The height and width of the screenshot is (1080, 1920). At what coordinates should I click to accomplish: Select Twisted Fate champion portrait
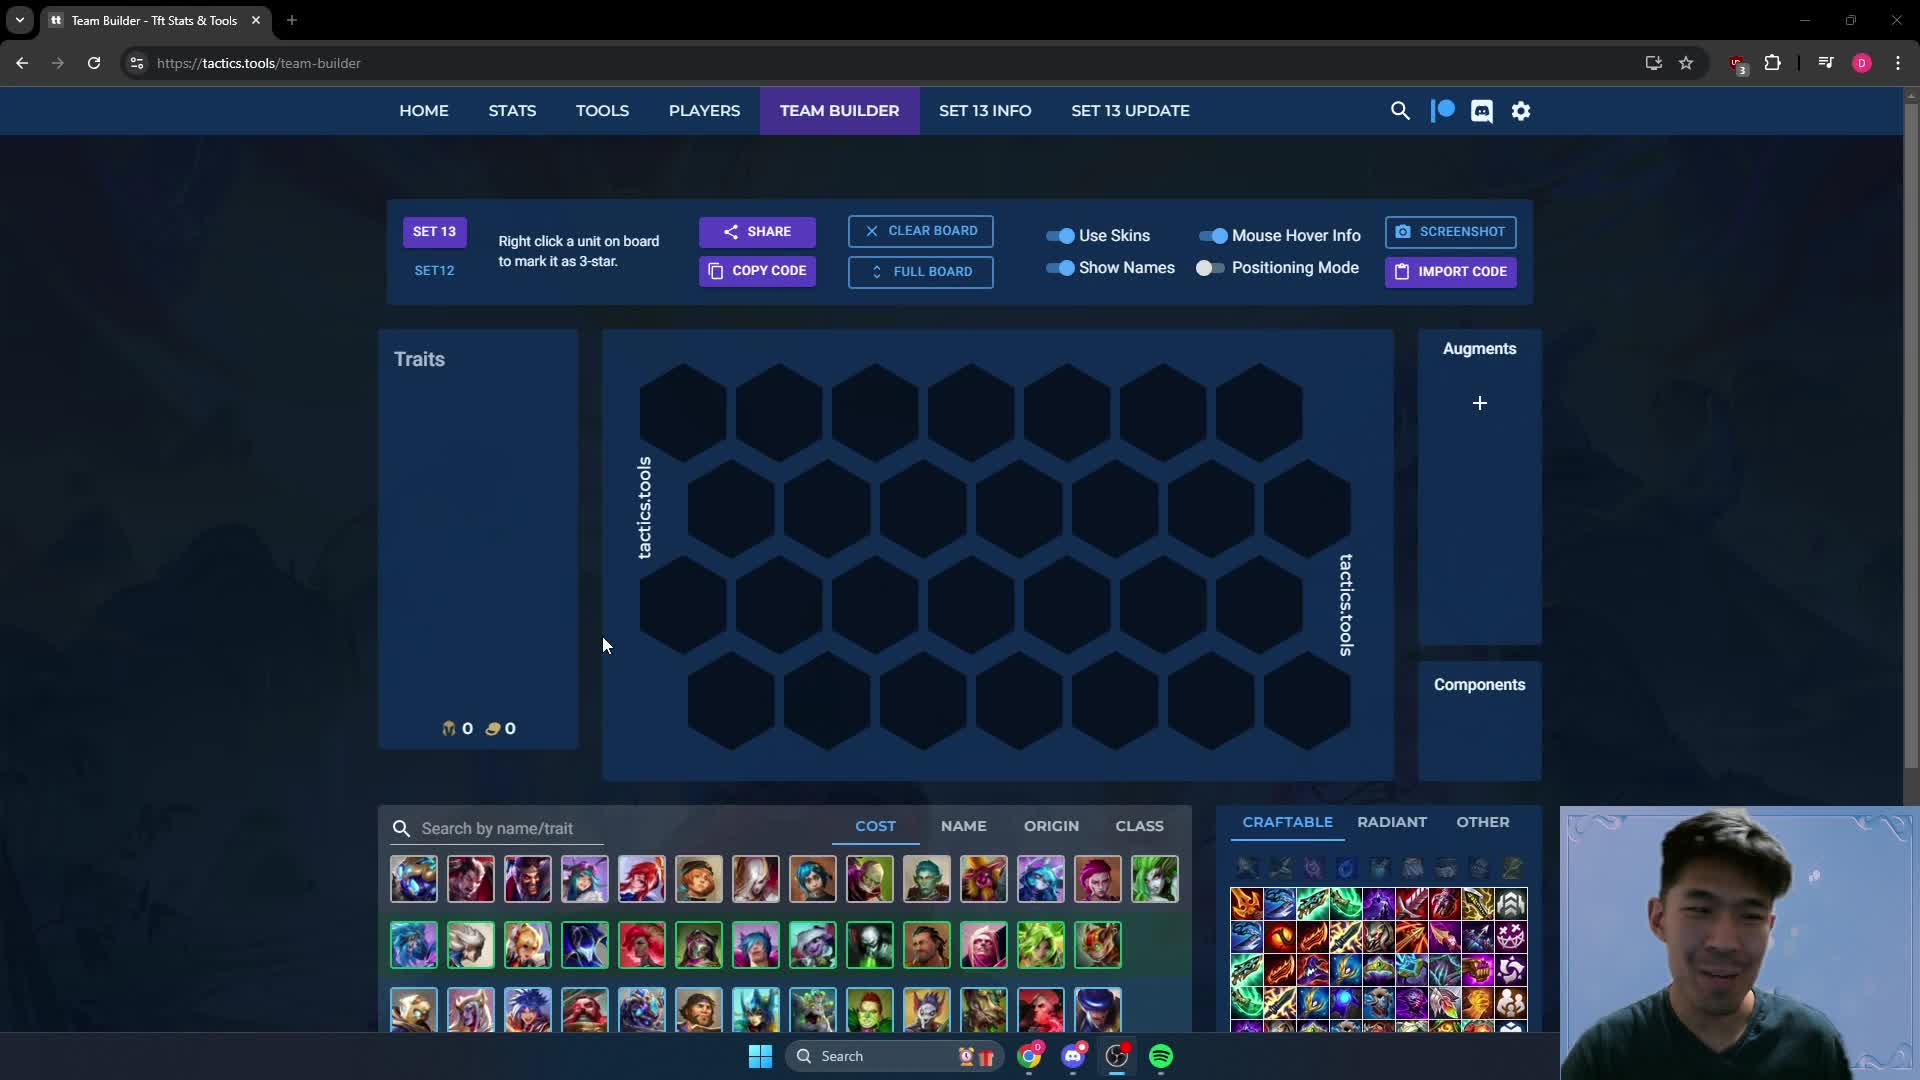(x=1097, y=1010)
